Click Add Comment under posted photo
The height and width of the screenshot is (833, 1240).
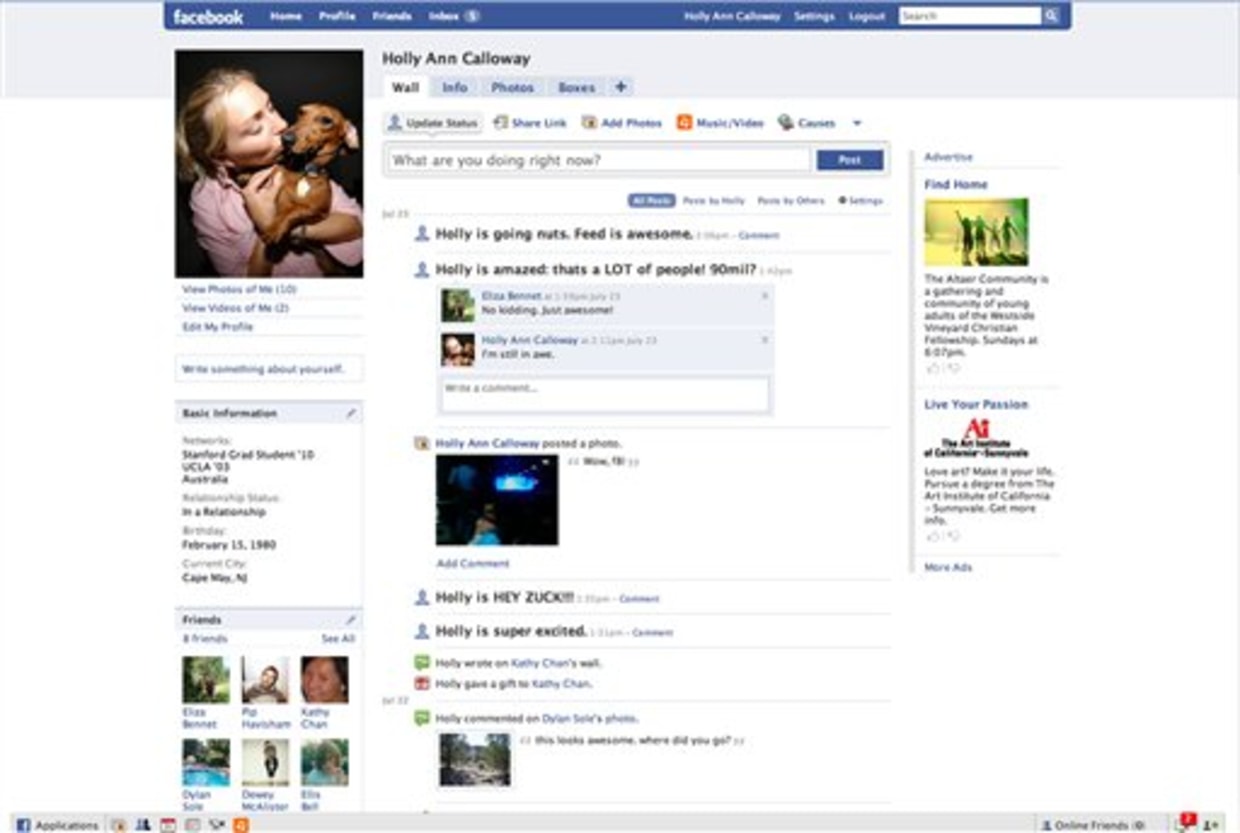coord(473,563)
